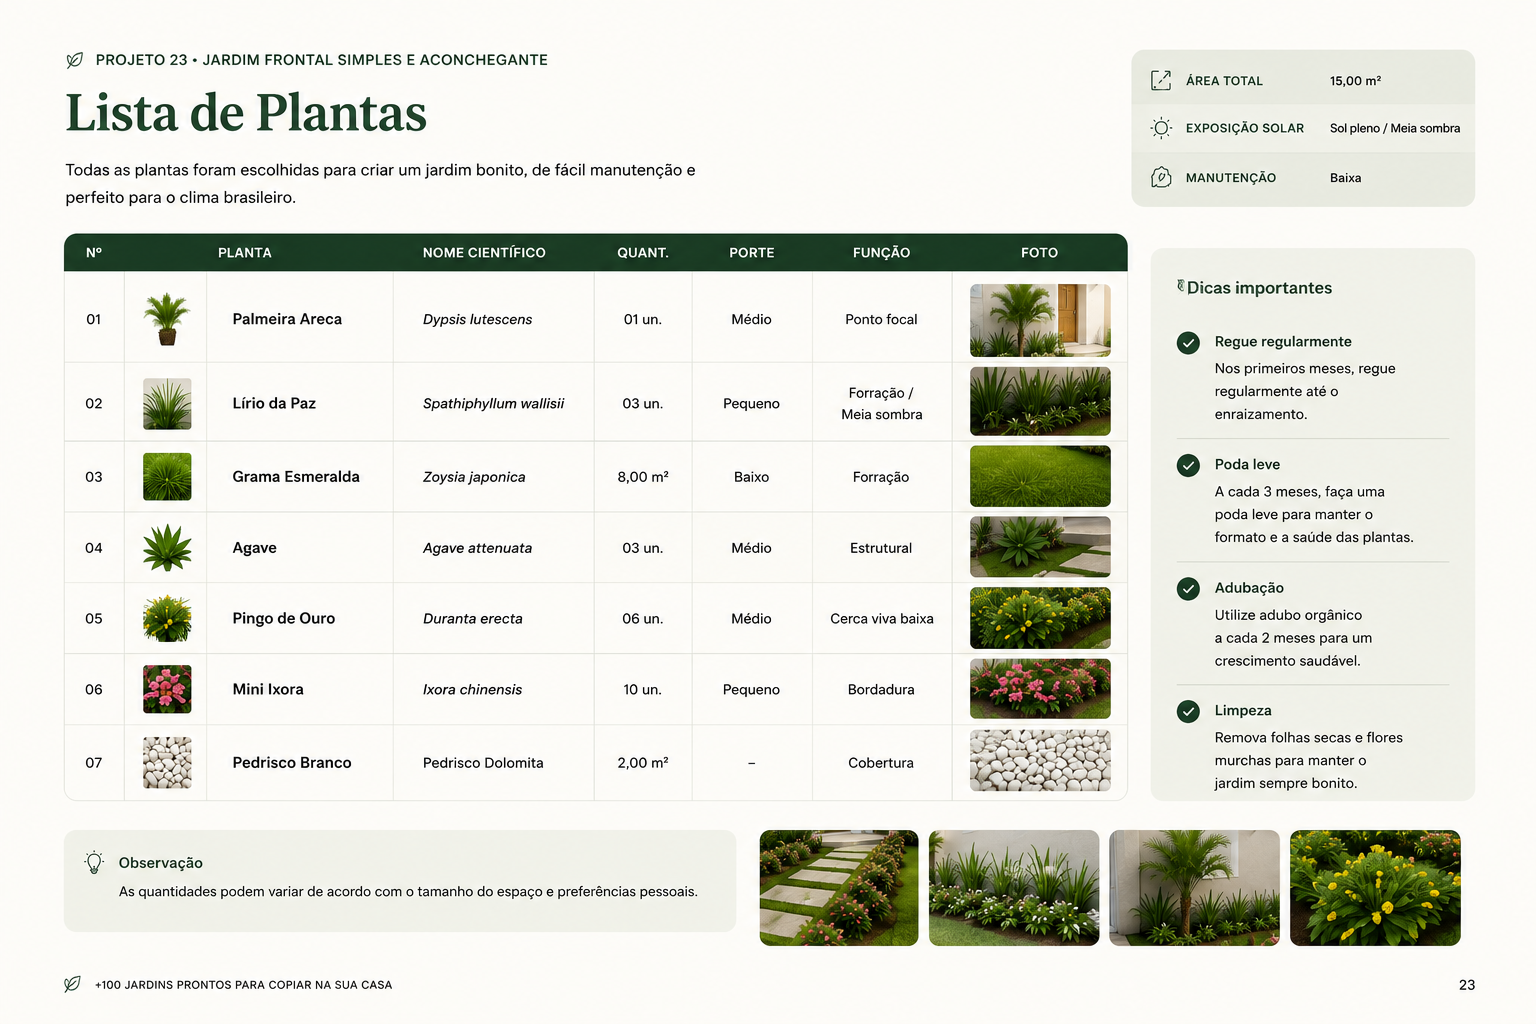Click the 10 un. quantity cell
Image resolution: width=1536 pixels, height=1024 pixels.
[643, 690]
